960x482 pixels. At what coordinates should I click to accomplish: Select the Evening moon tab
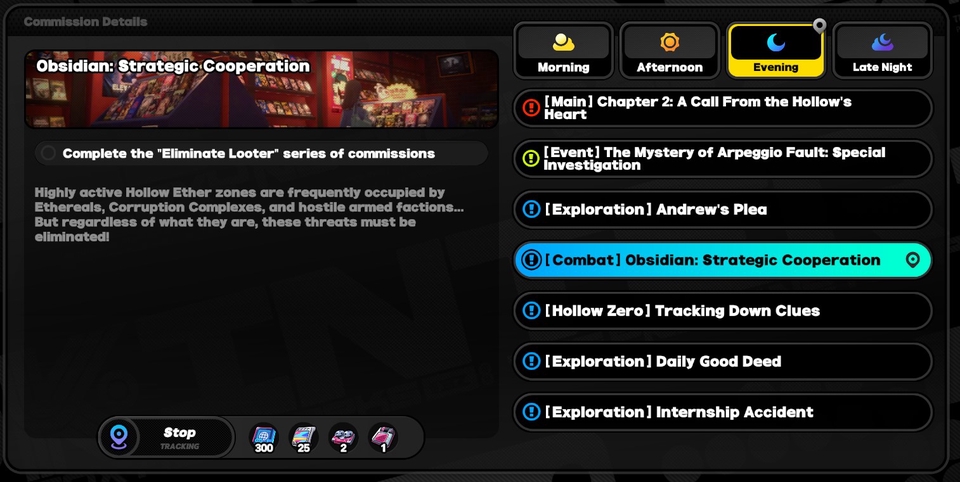click(776, 51)
